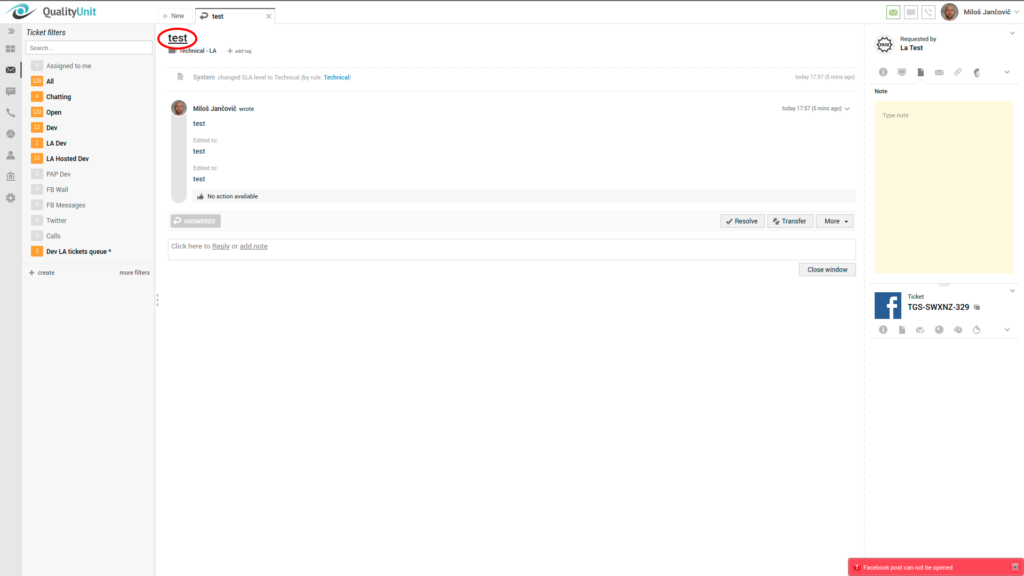Open the customer email envelope icon
Image resolution: width=1024 pixels, height=576 pixels.
939,72
